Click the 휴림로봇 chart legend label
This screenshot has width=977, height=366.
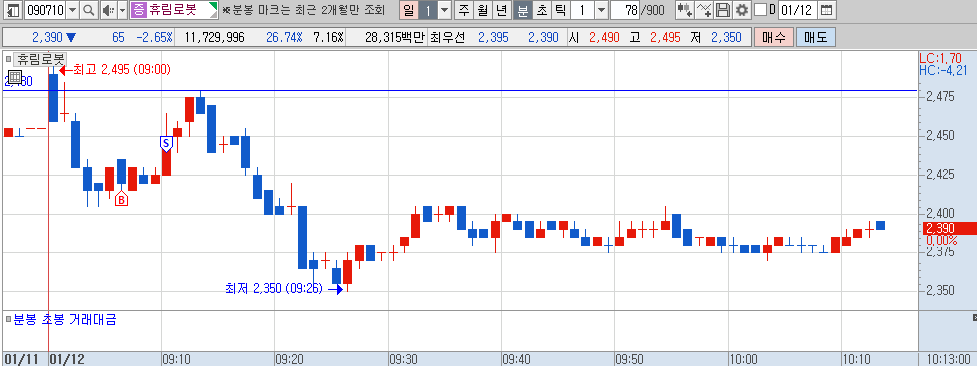point(40,59)
